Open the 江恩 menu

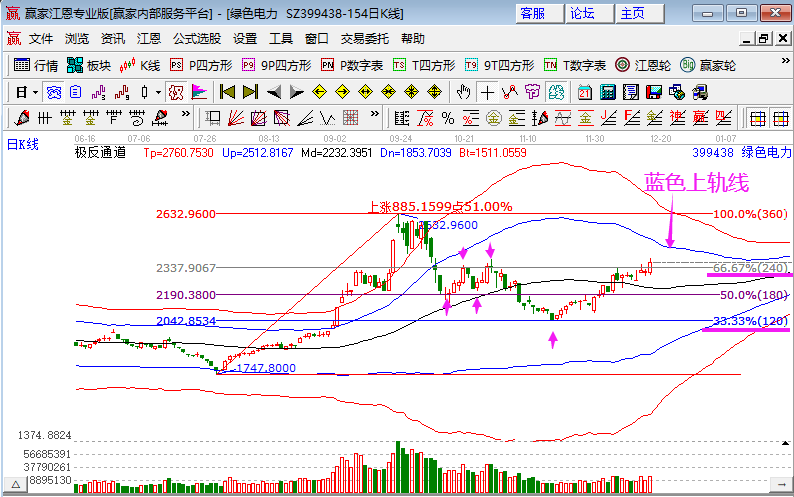pos(149,39)
